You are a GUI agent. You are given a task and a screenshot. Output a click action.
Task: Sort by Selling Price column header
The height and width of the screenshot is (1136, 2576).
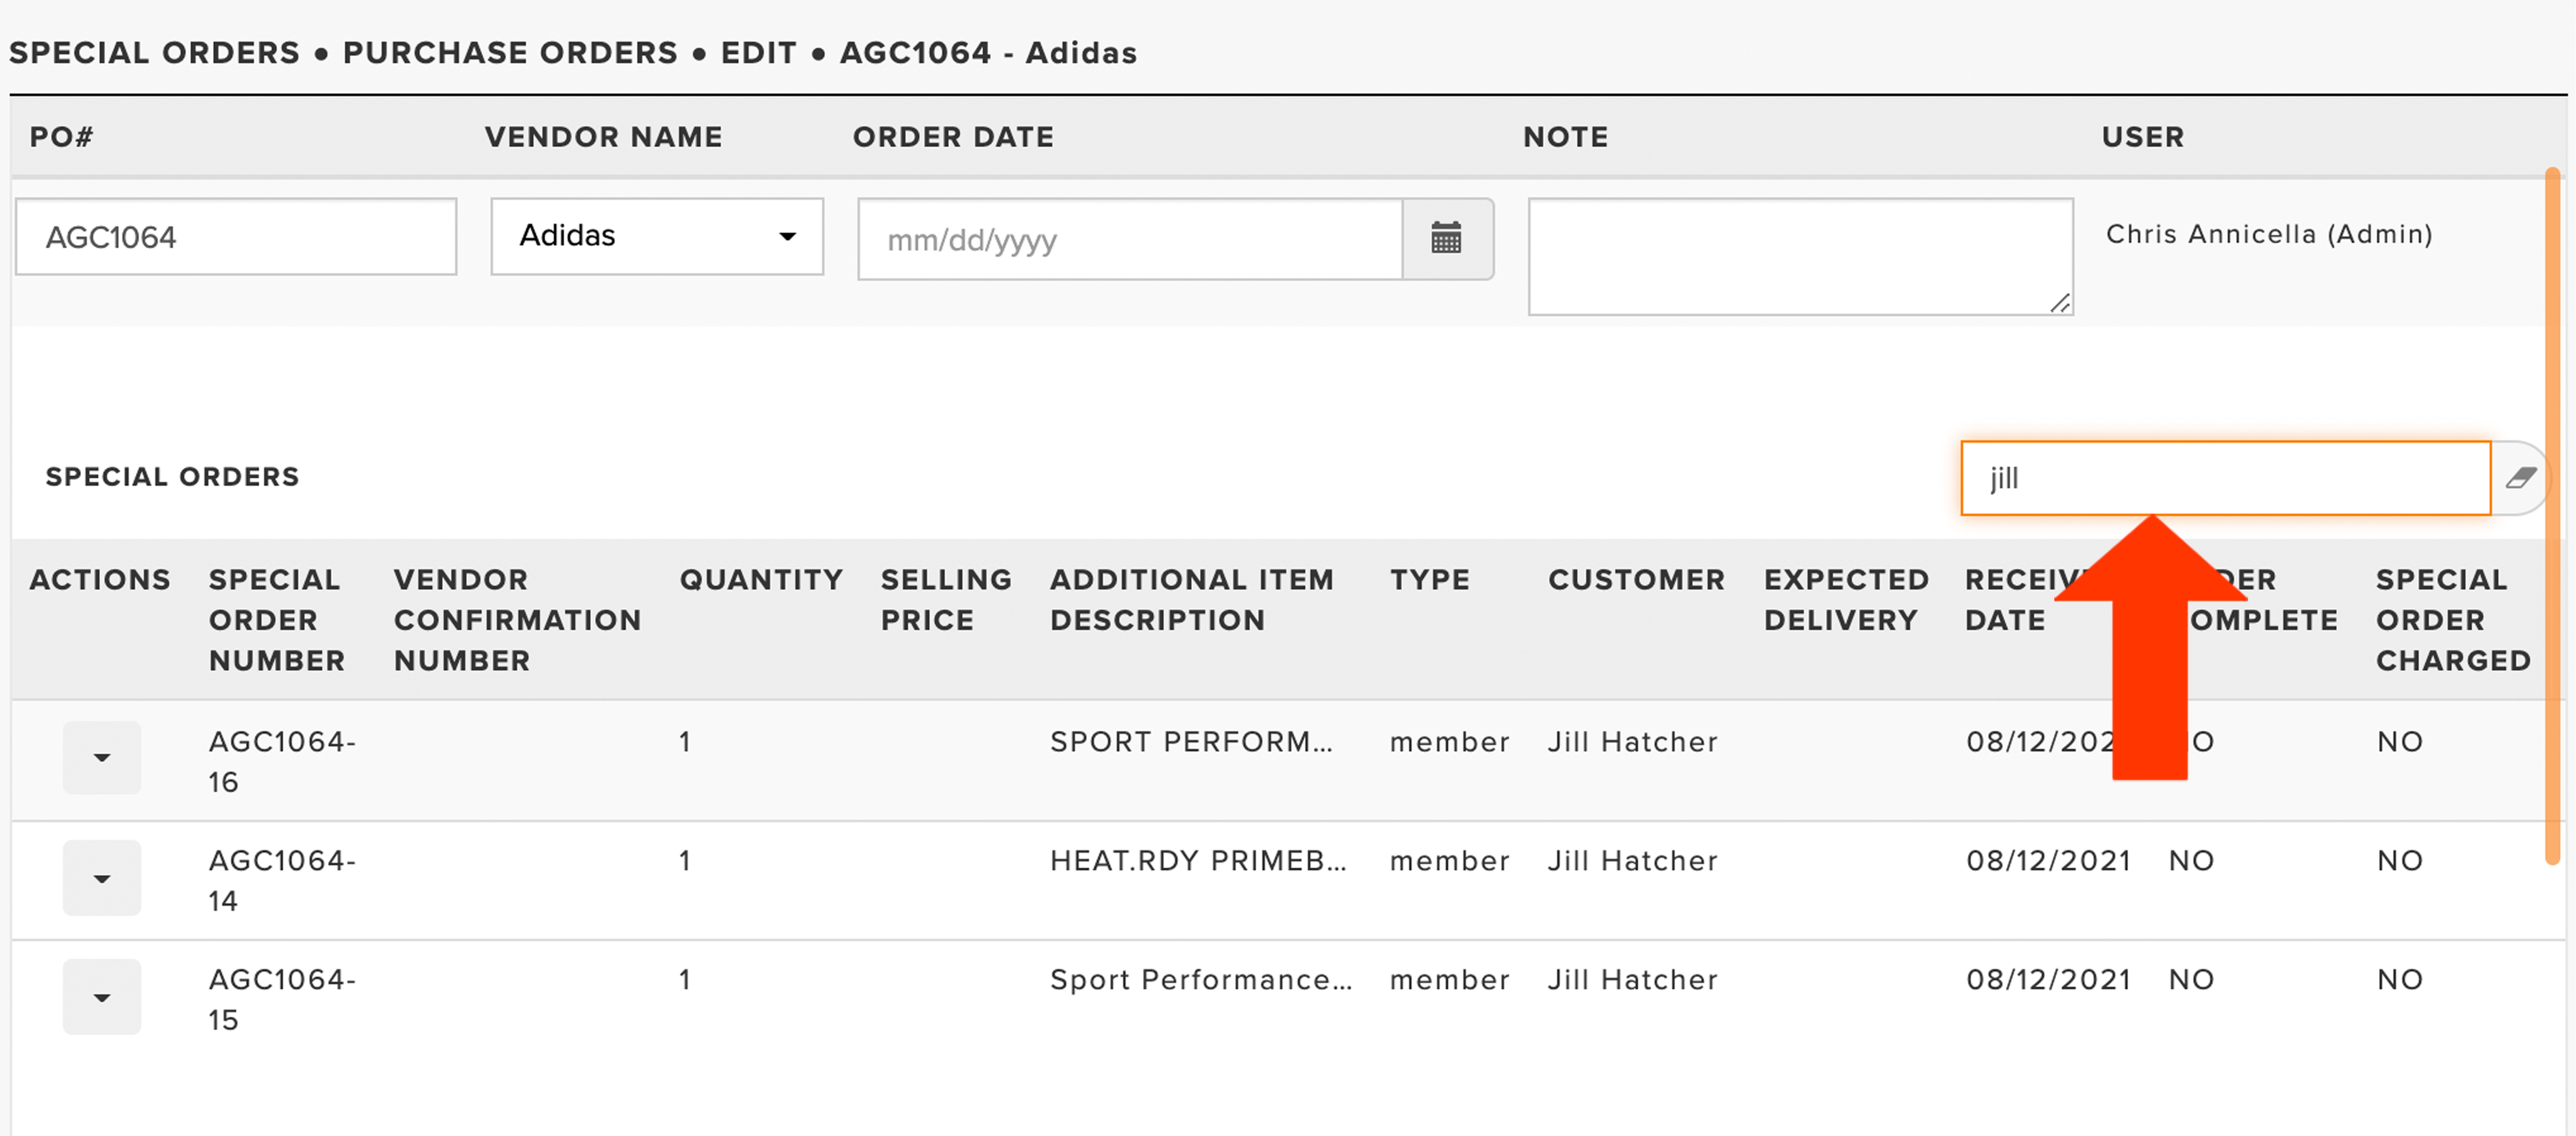[946, 600]
